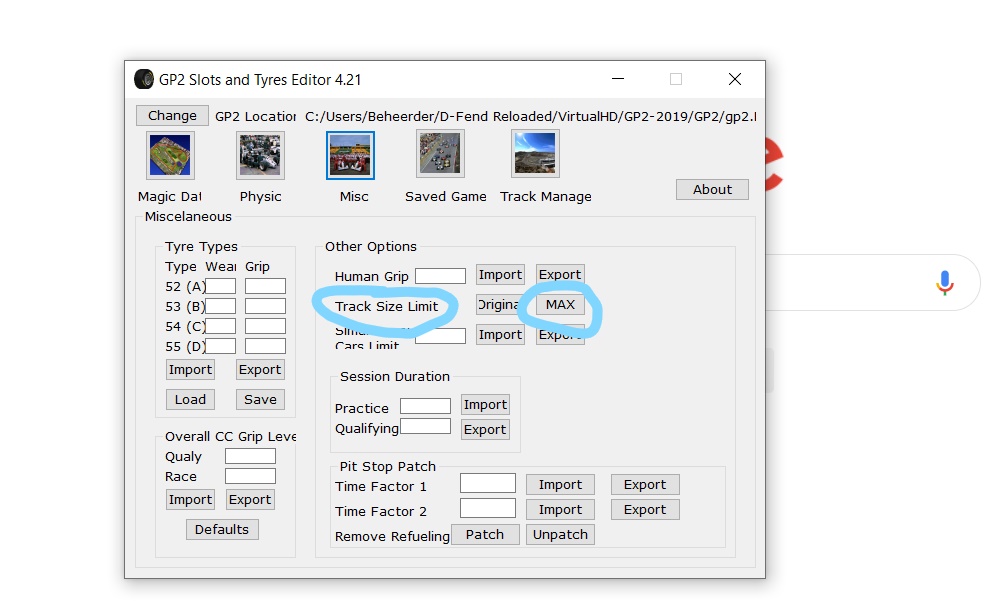Open the Track Manager section icon
The image size is (996, 608).
(535, 154)
